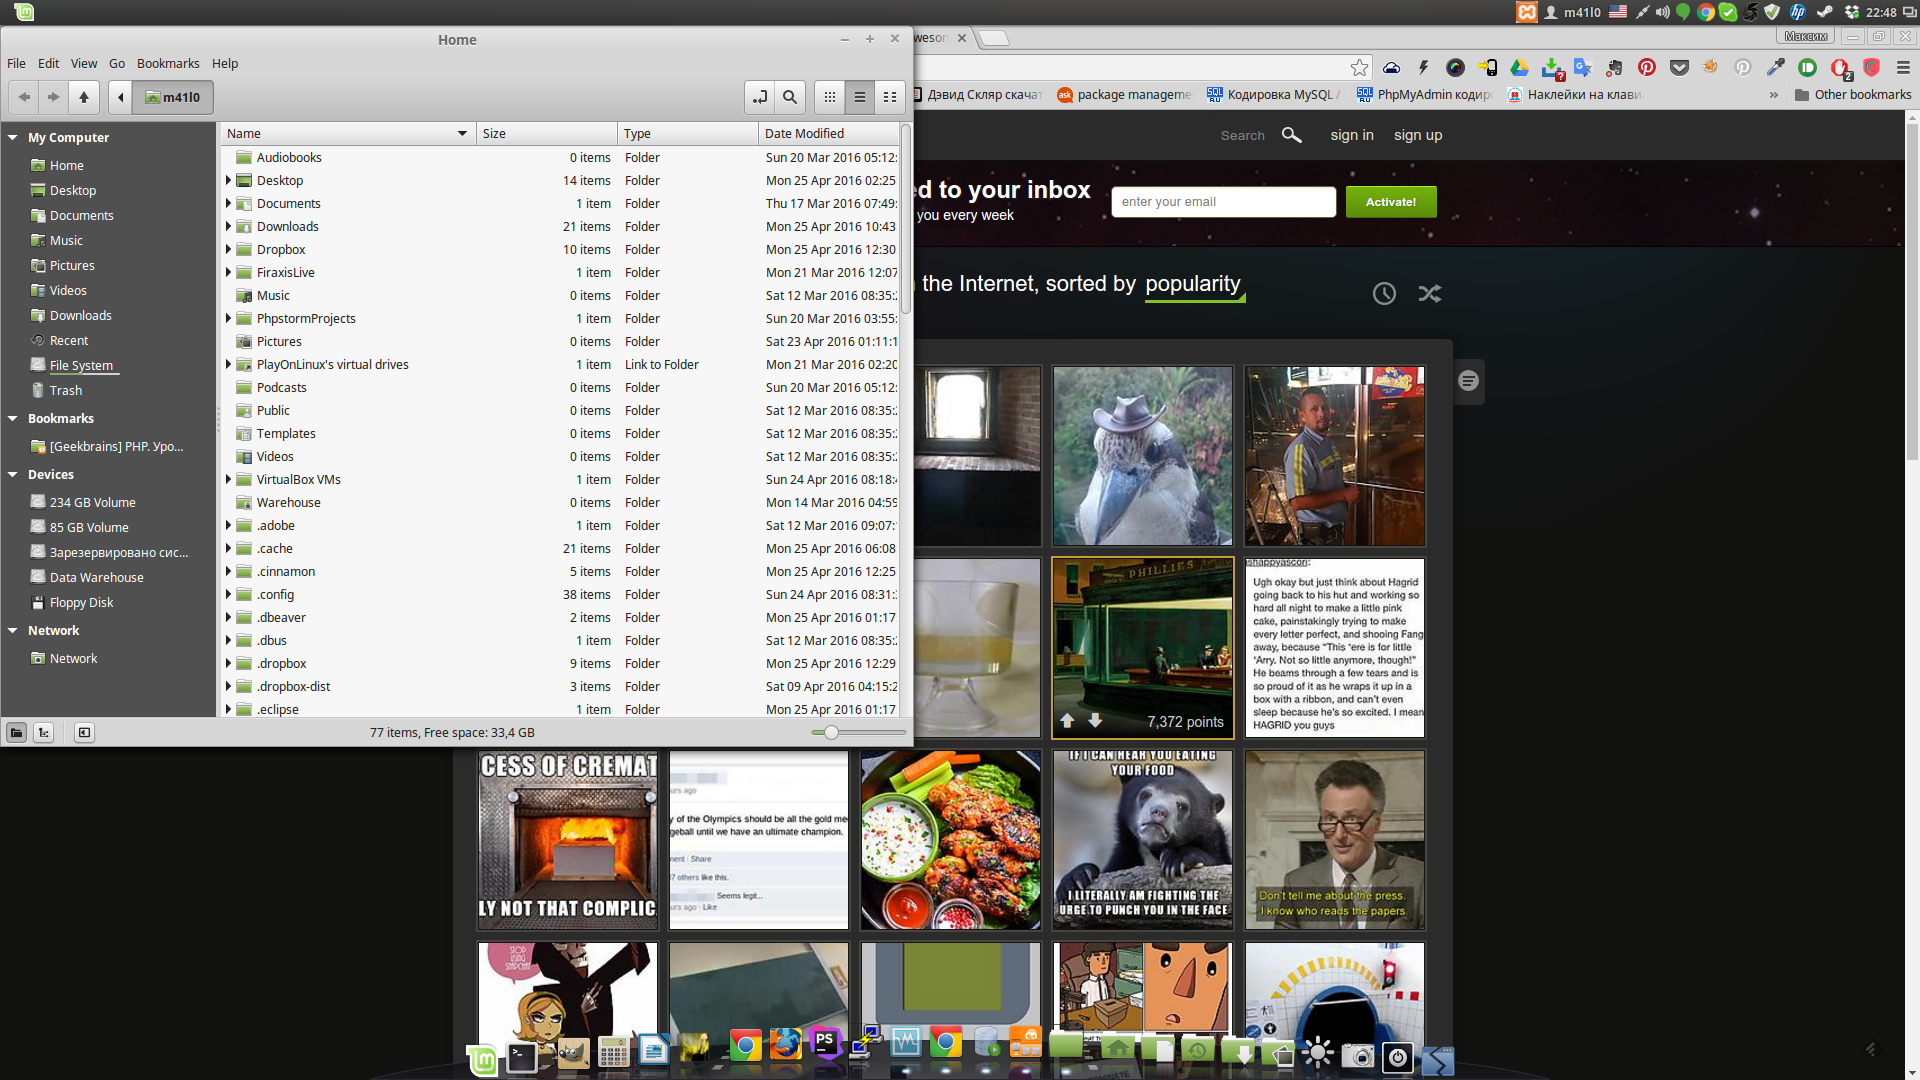Upvote the Nighthawks painting post
The width and height of the screenshot is (1920, 1080).
pos(1067,721)
